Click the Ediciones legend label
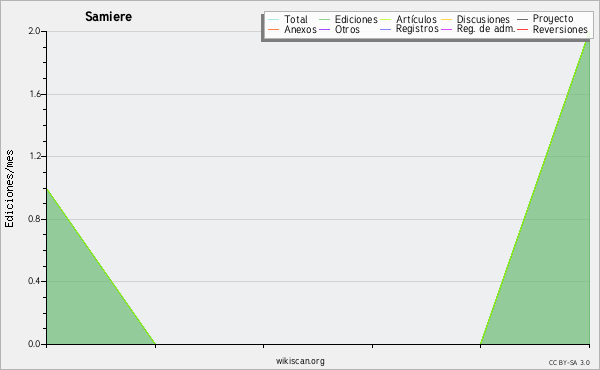Viewport: 600px width, 370px height. (356, 19)
